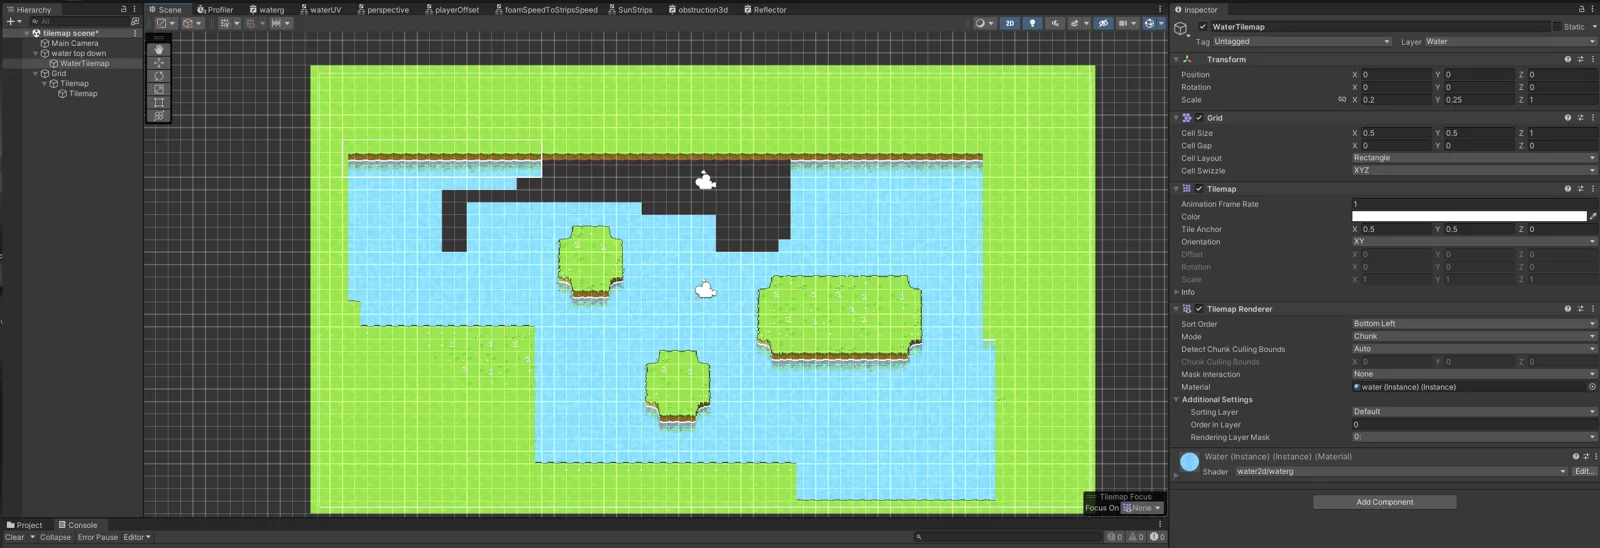Toggle WaterTilemap active checkbox
This screenshot has height=548, width=1600.
[x=1202, y=27]
